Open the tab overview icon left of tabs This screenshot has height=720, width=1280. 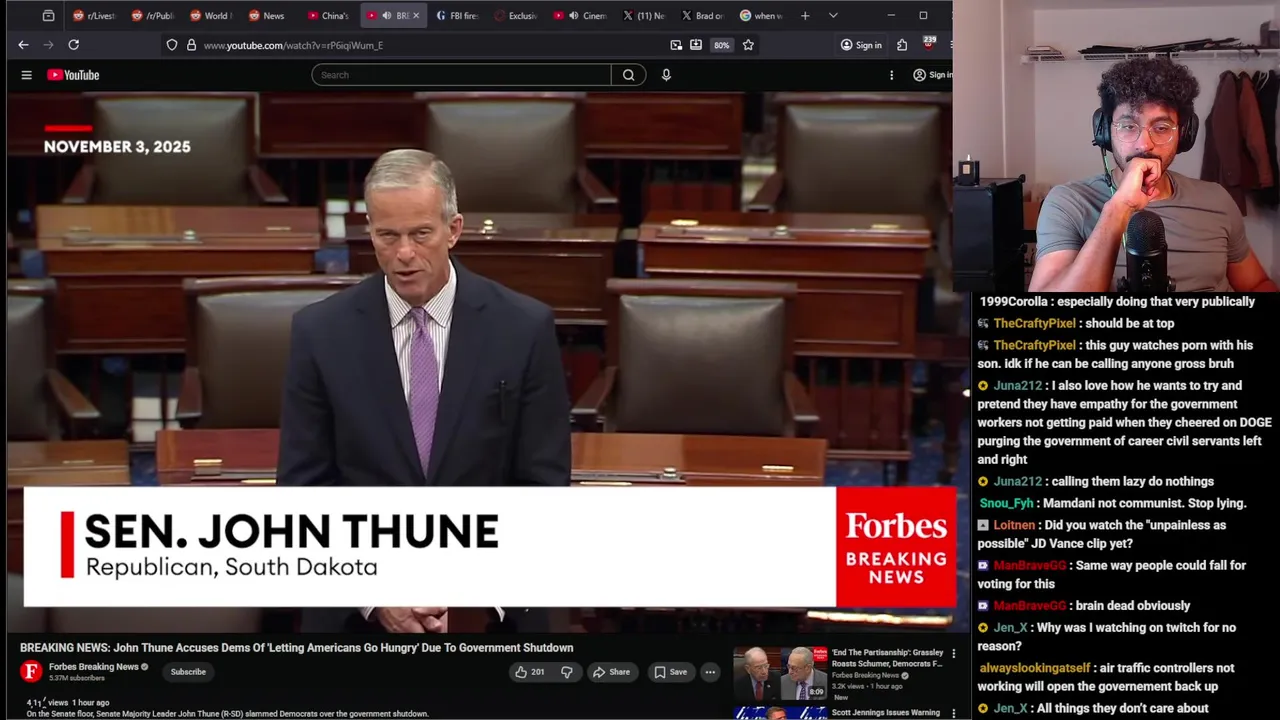(x=48, y=16)
